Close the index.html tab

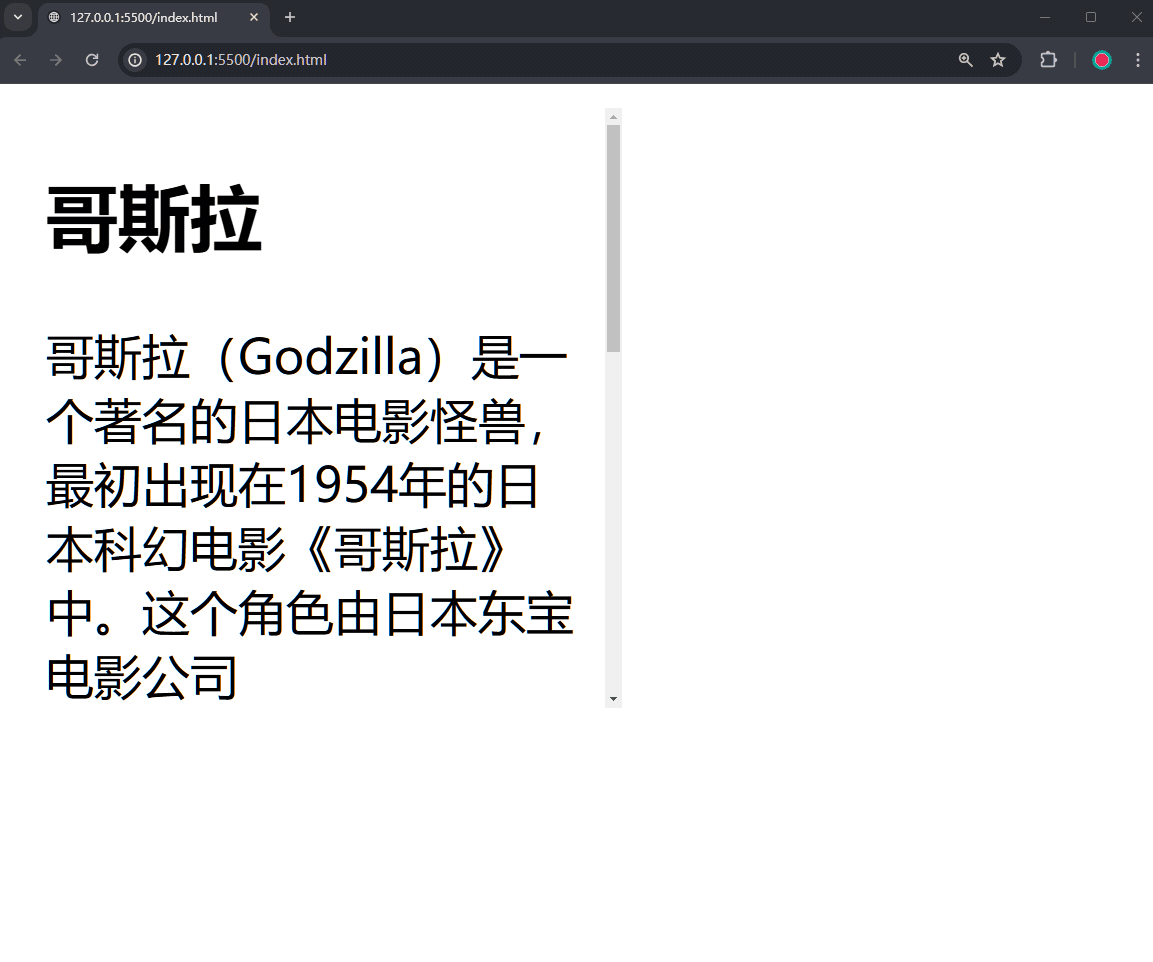253,17
